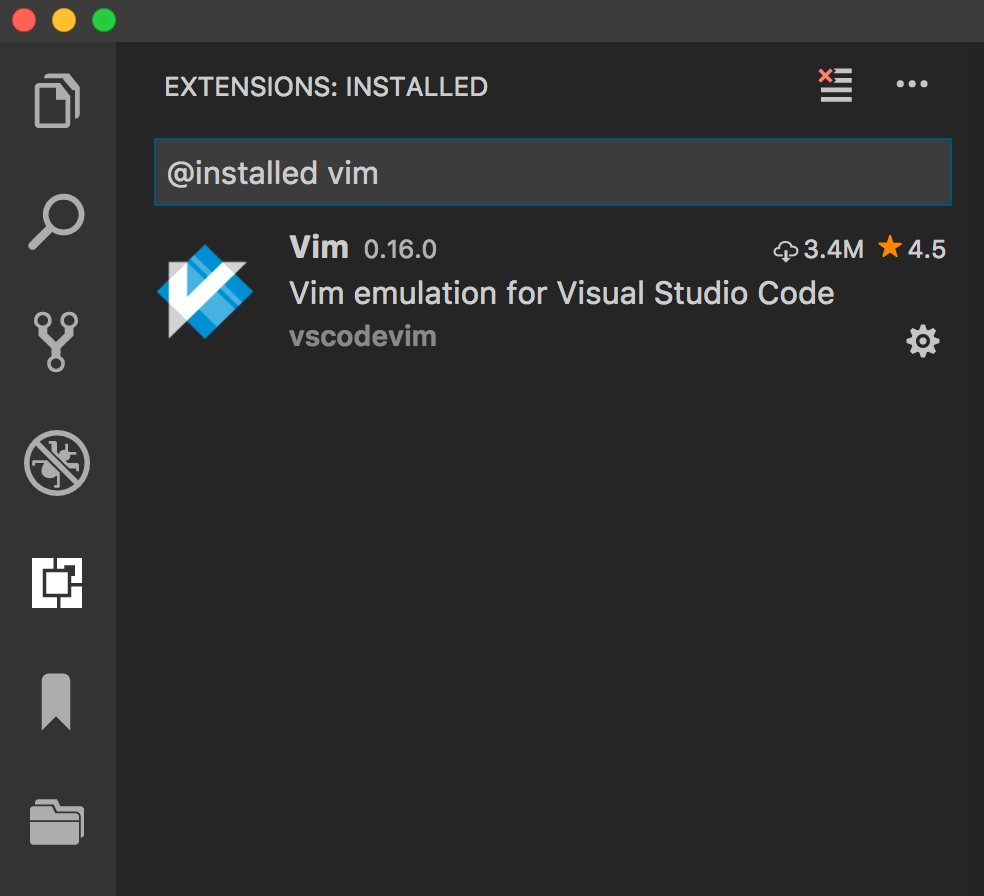
Task: Open the Extensions More Actions menu
Action: (x=912, y=84)
